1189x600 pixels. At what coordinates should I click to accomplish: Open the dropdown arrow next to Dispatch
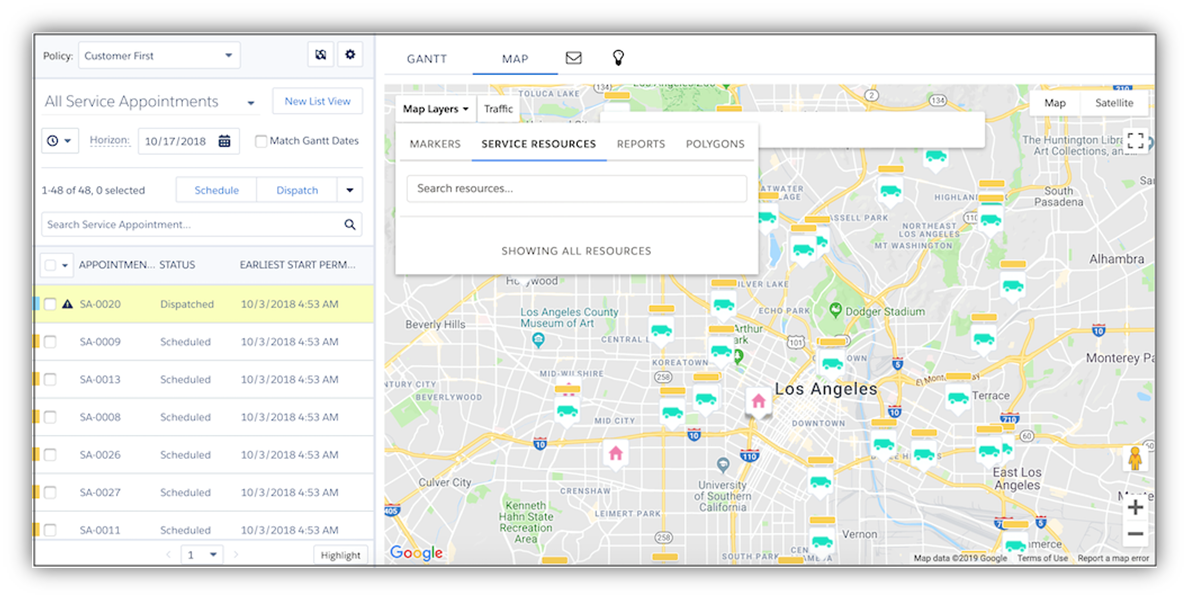coord(350,190)
